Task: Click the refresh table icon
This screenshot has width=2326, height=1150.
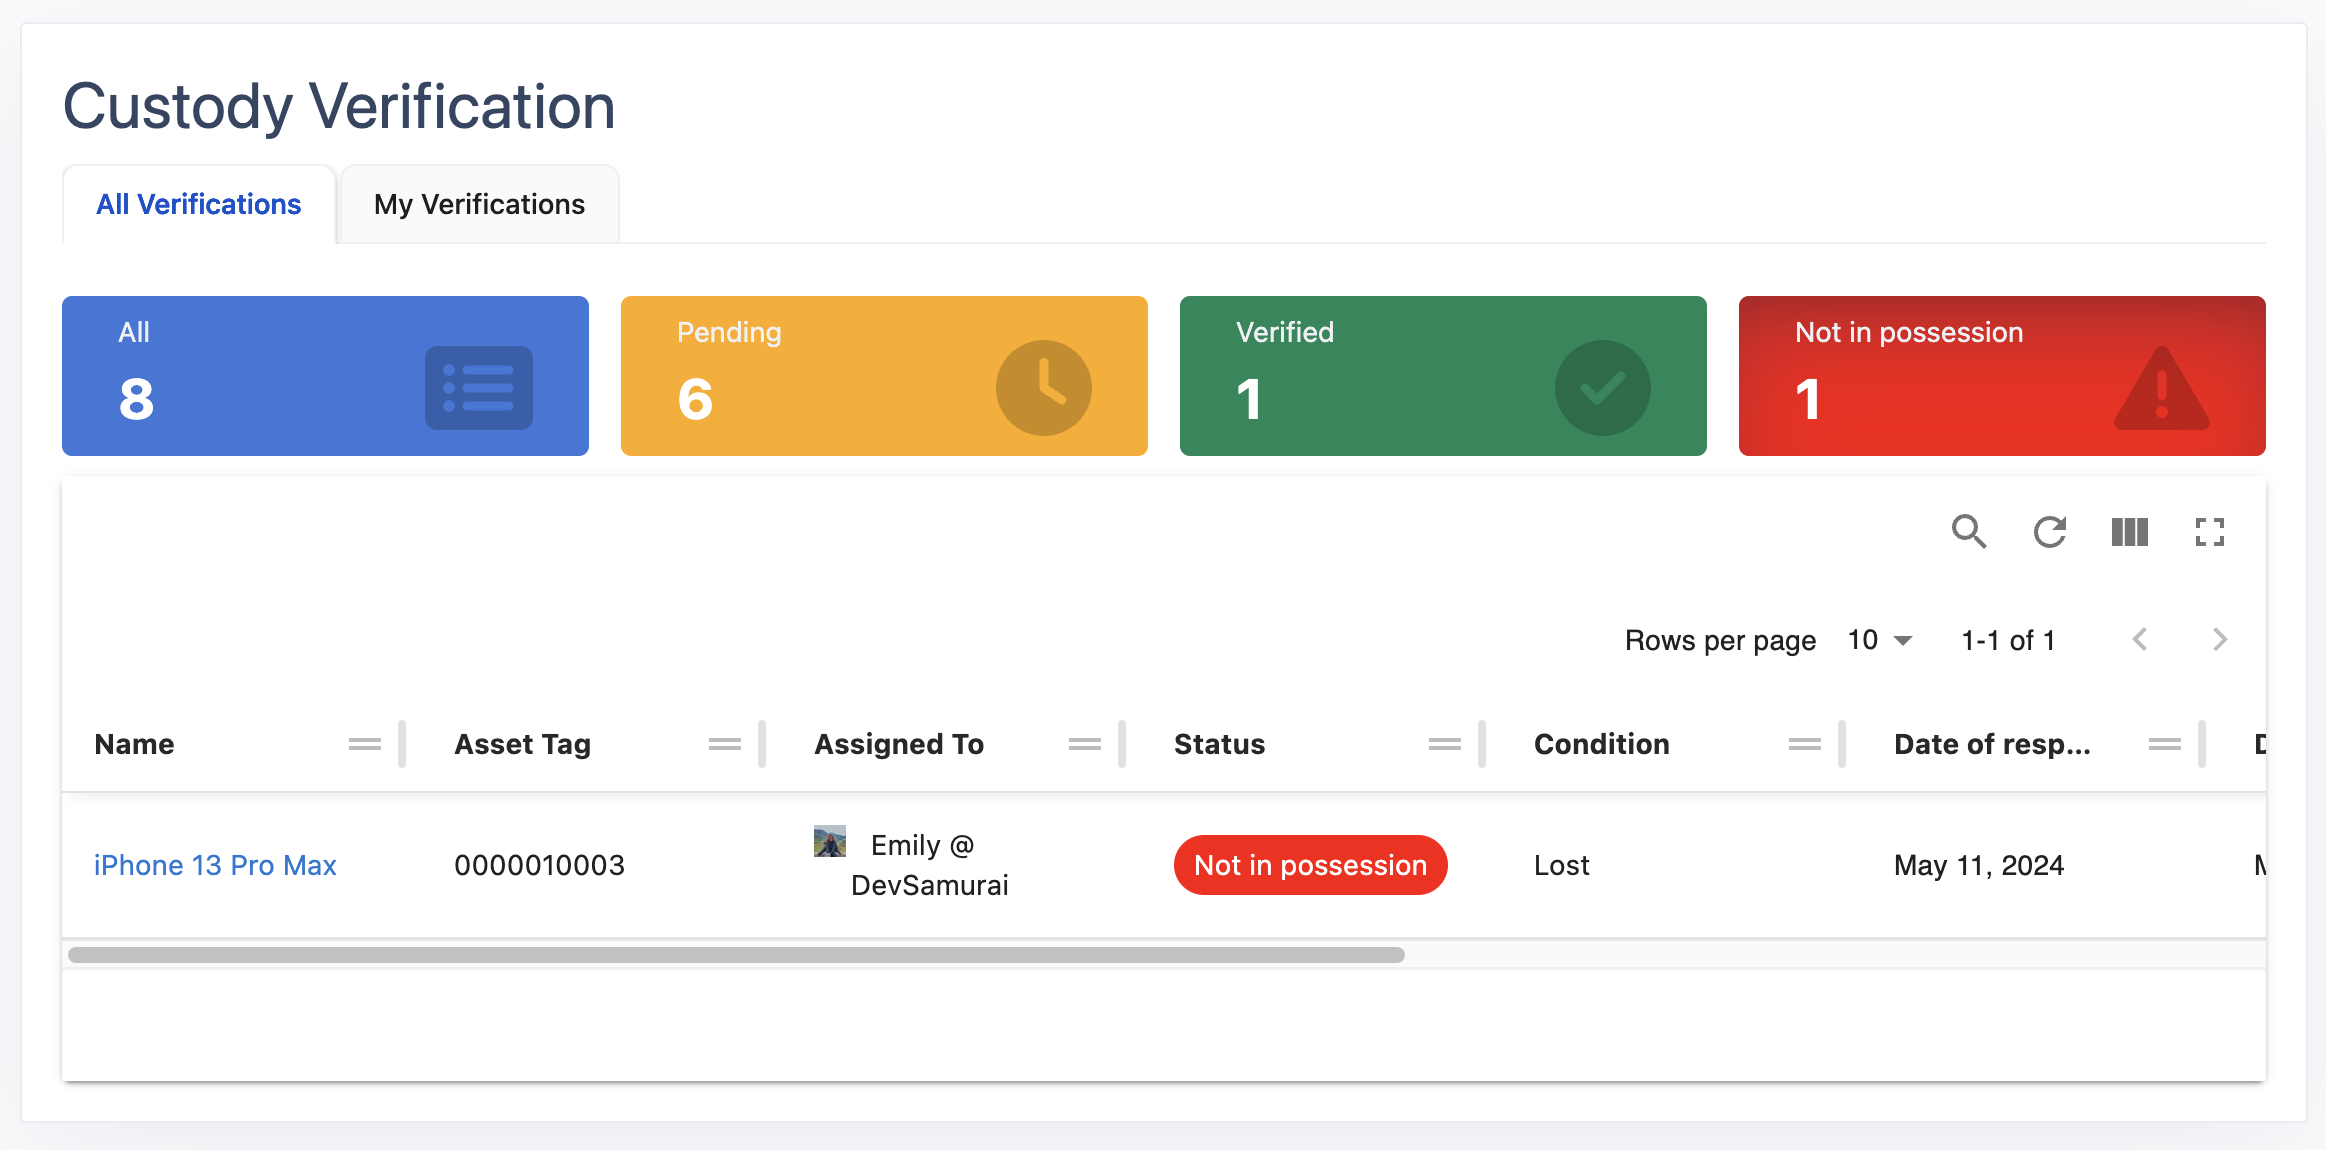Action: pos(2049,531)
